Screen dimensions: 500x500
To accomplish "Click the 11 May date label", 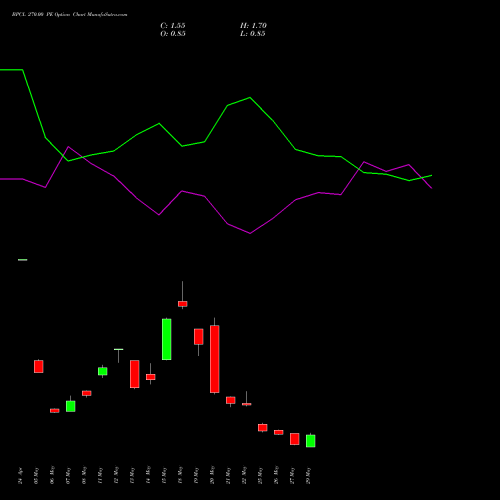I will 101,476.
